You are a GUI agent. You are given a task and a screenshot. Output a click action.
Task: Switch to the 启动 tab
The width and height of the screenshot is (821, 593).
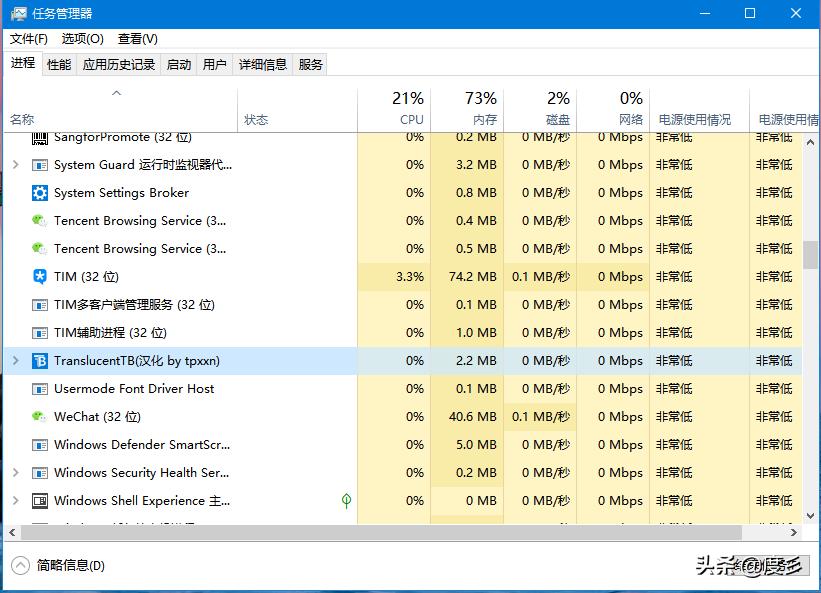[179, 64]
